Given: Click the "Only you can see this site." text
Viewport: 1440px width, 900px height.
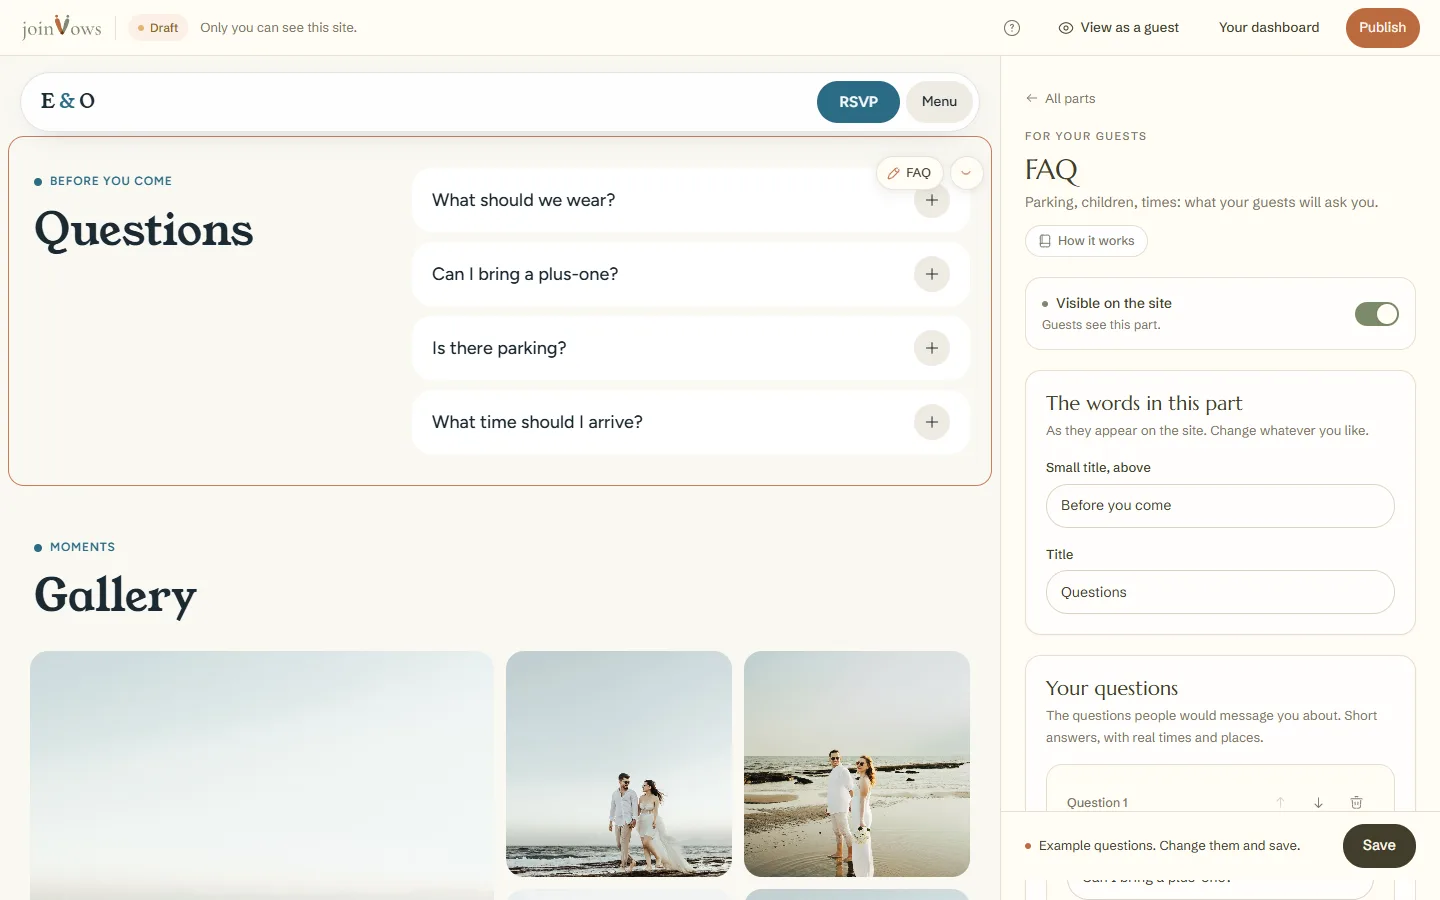Looking at the screenshot, I should point(278,28).
